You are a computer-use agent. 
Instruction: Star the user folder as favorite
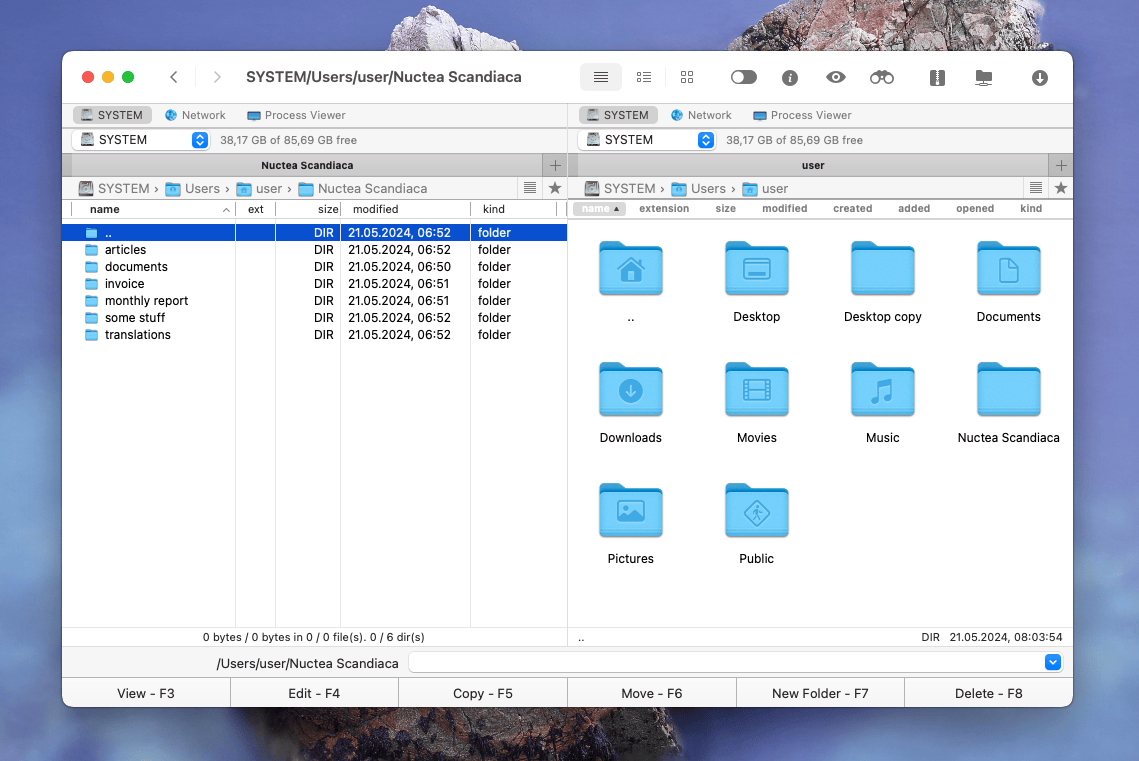point(1060,187)
